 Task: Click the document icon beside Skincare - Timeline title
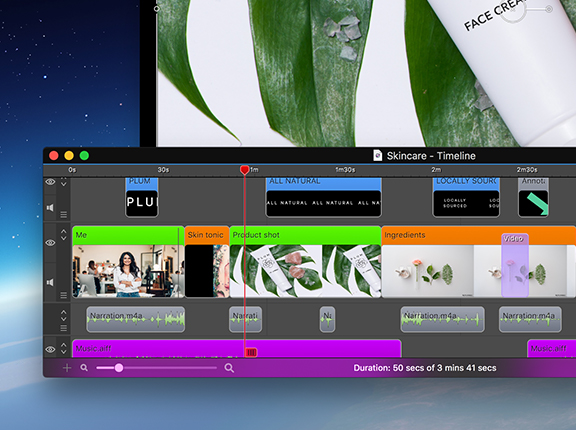pyautogui.click(x=377, y=156)
